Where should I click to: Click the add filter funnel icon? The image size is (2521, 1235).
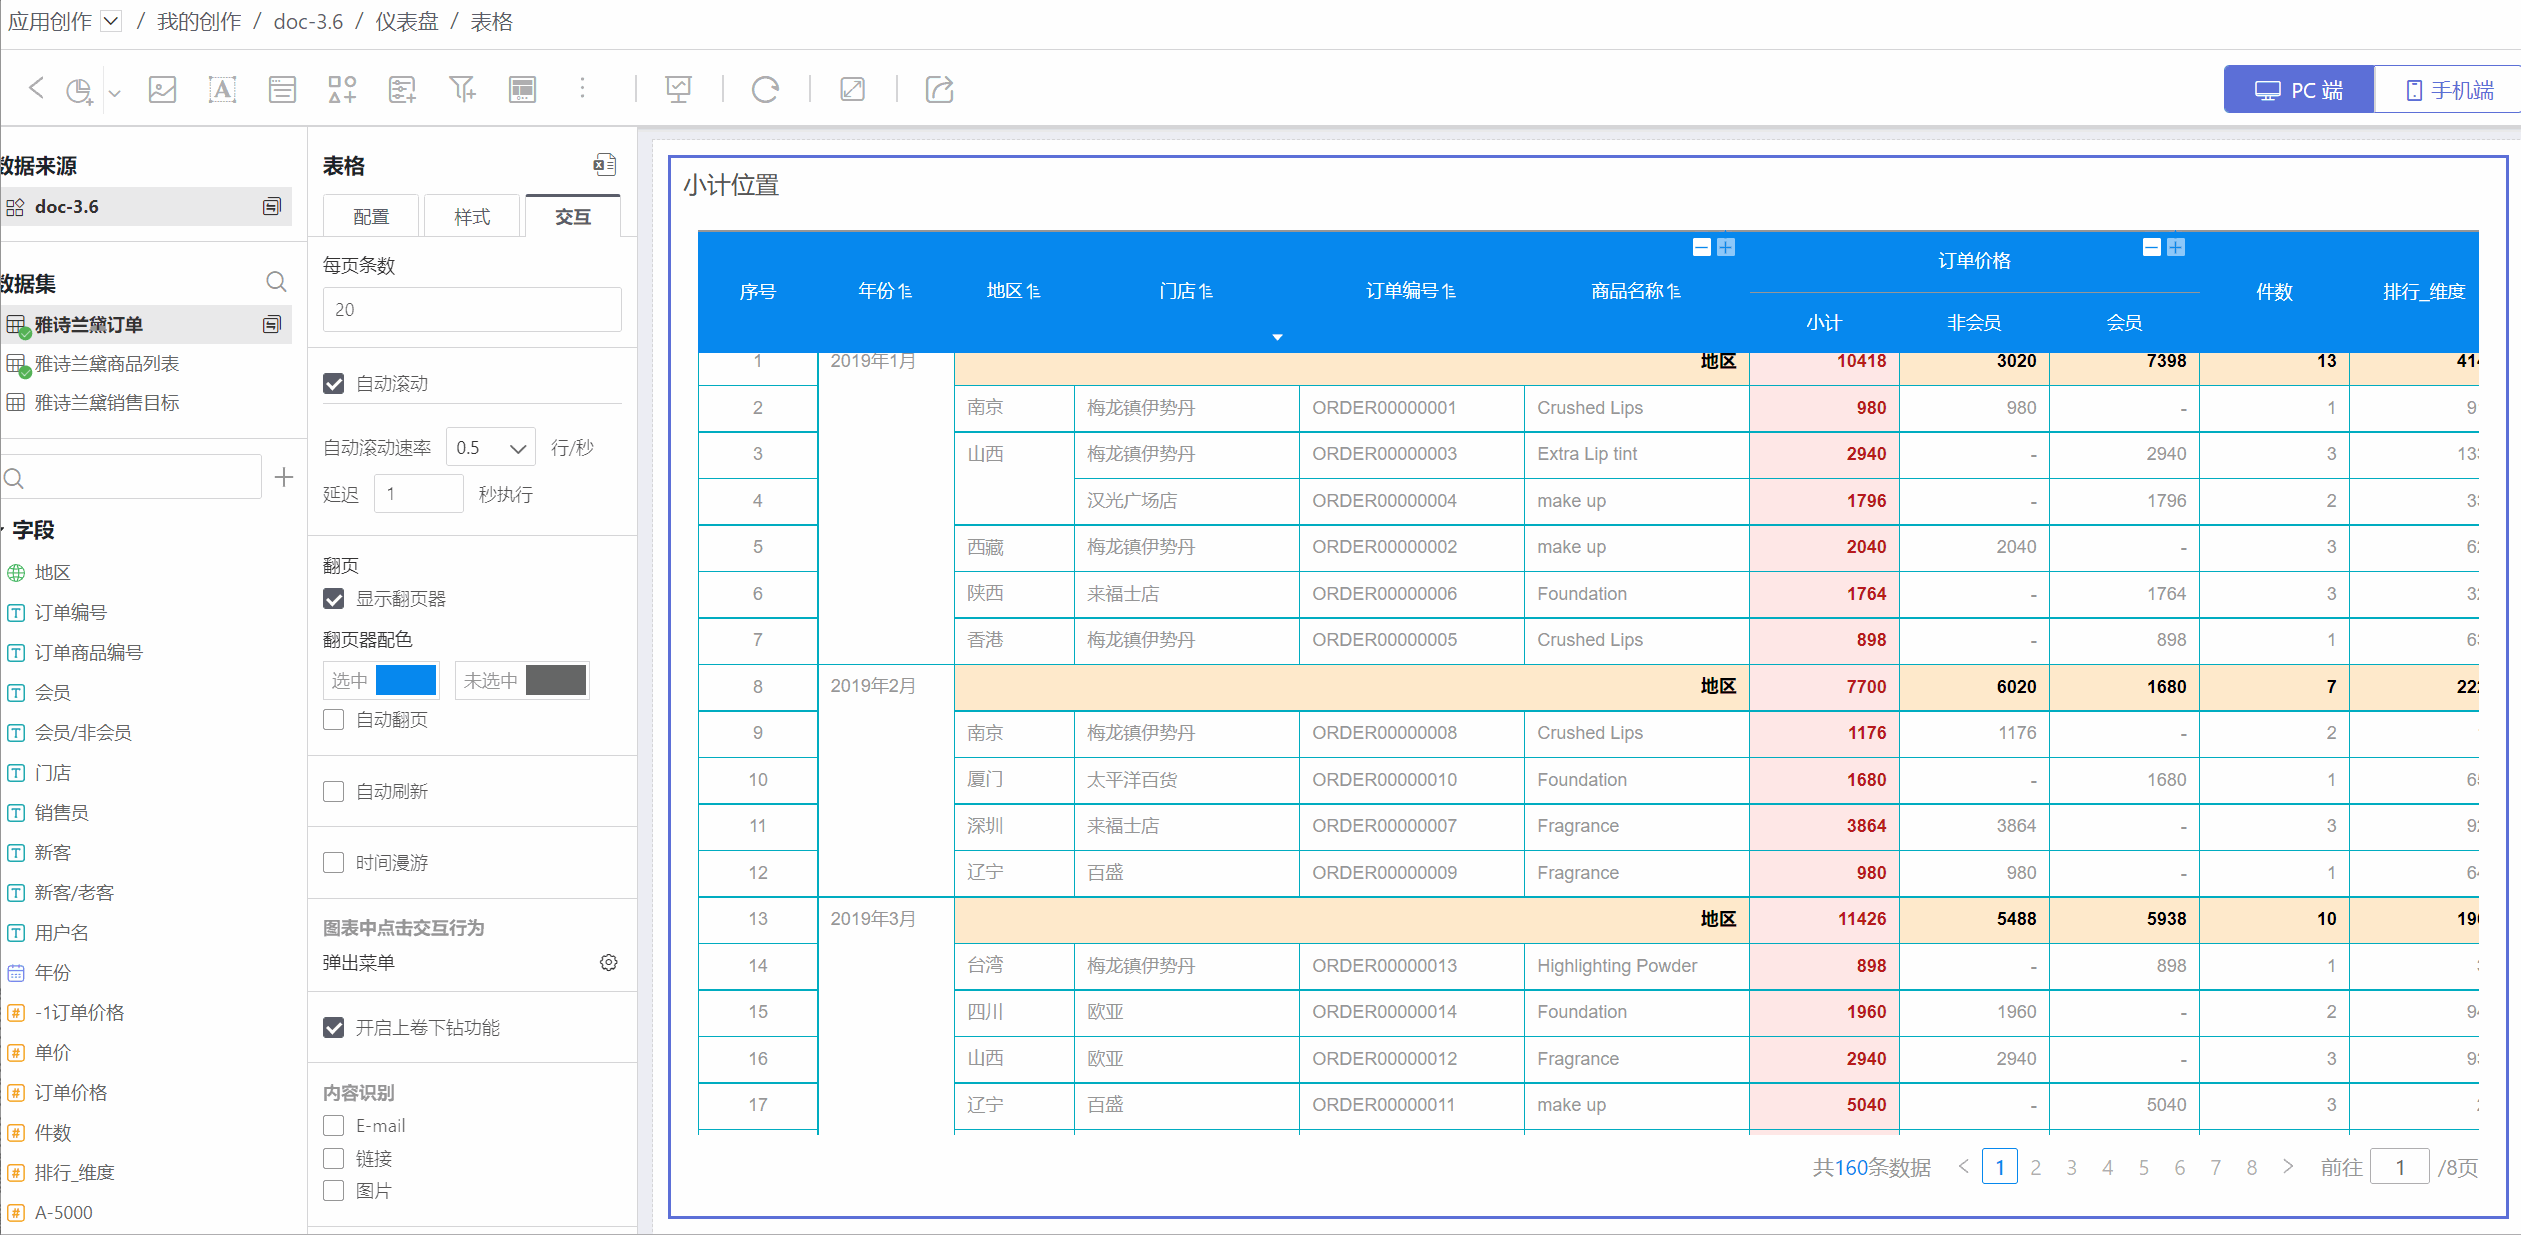(x=462, y=90)
